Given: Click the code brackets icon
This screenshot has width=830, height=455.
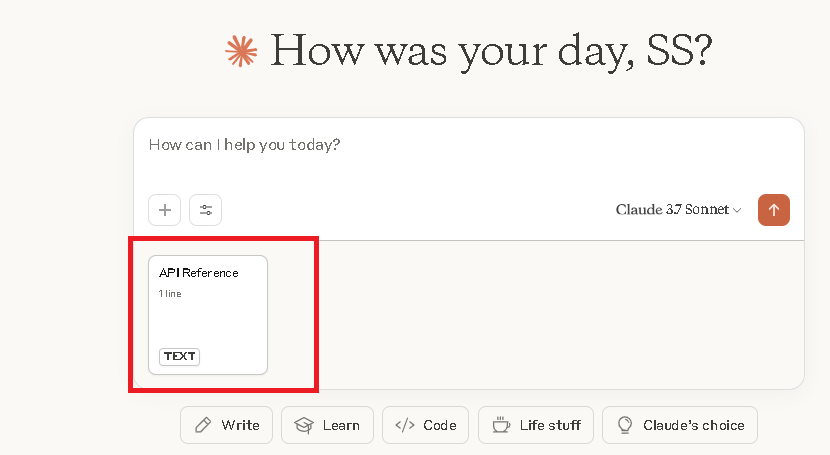Looking at the screenshot, I should (405, 425).
